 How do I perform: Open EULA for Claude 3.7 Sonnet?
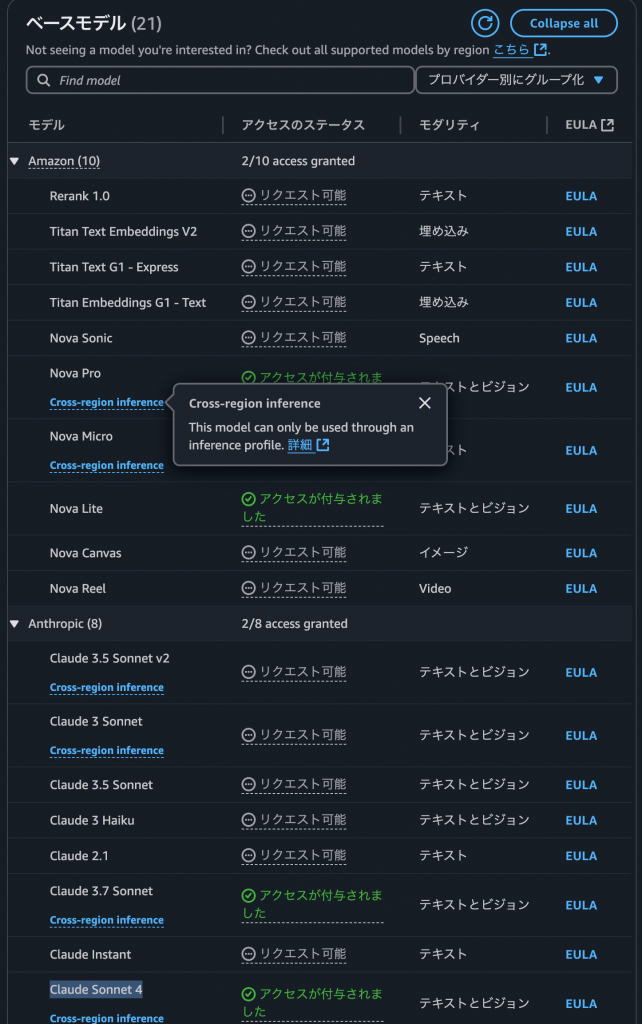coord(581,905)
